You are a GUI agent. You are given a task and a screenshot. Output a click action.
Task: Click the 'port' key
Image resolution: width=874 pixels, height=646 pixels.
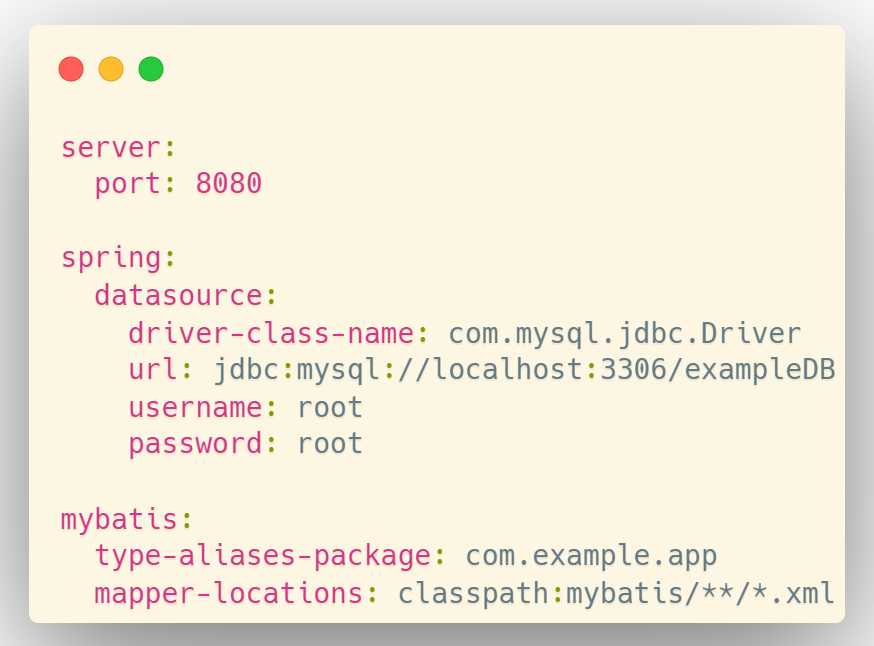128,184
